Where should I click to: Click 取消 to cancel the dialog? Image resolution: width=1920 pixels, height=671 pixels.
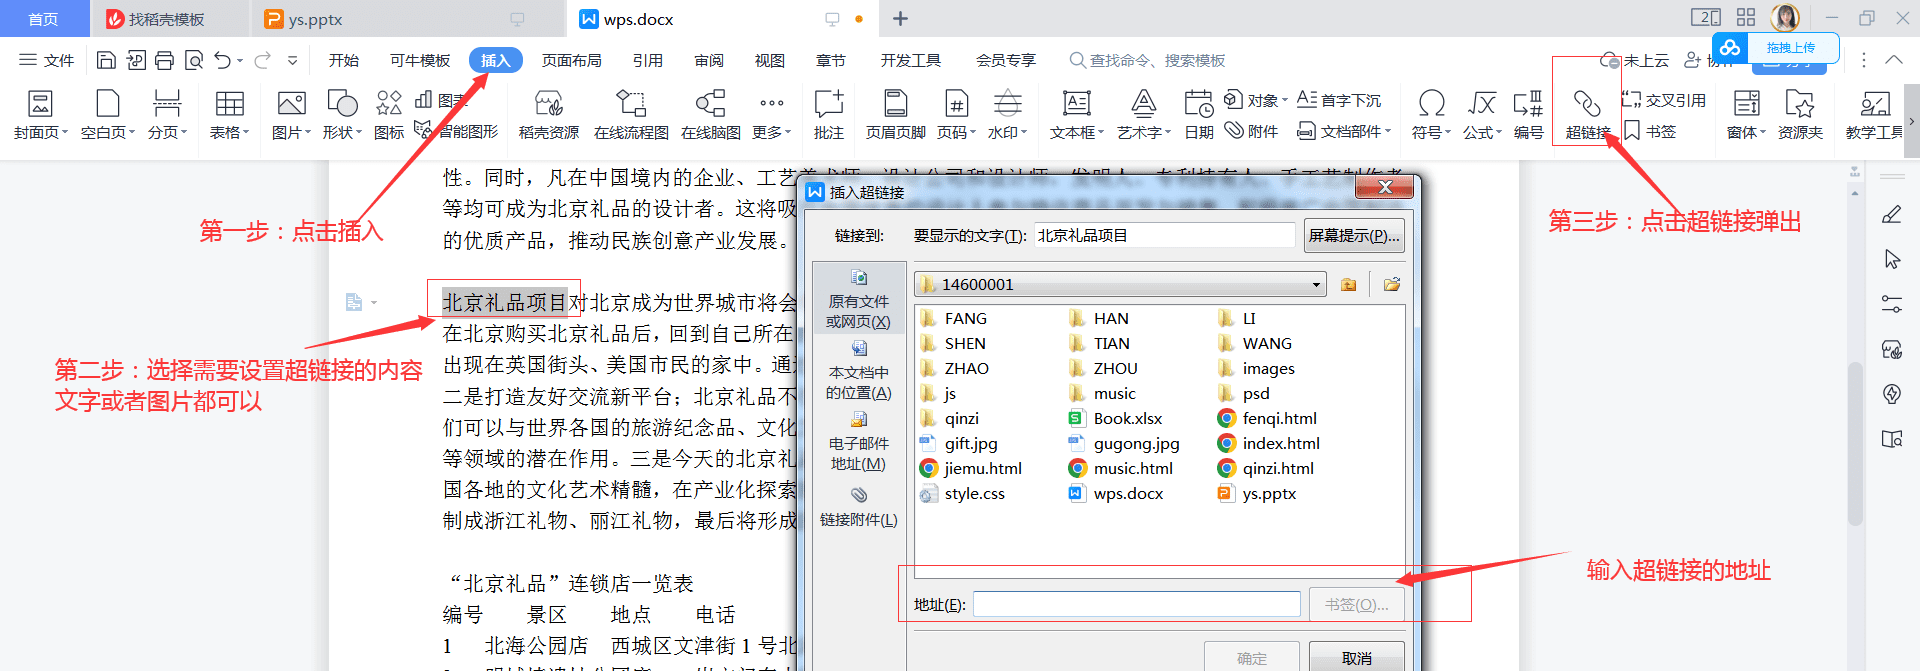[1357, 657]
